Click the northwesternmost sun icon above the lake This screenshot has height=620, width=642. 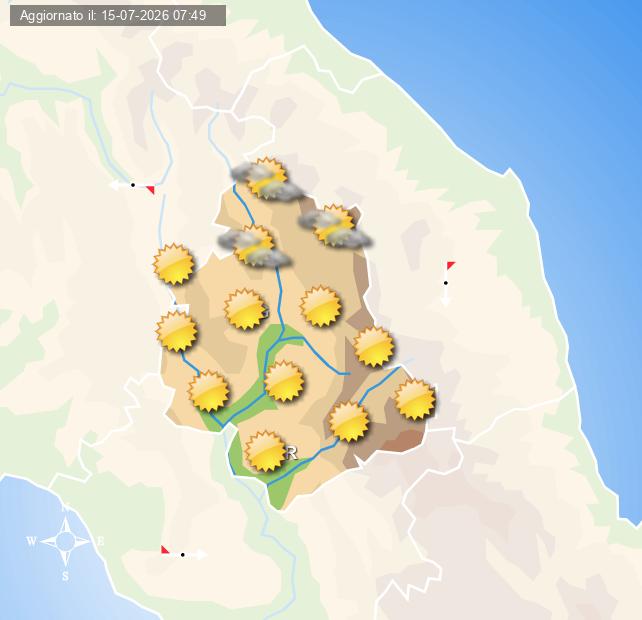click(x=173, y=264)
